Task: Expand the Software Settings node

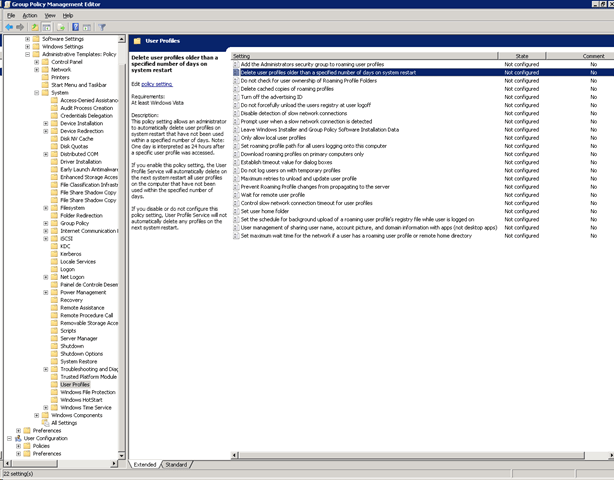Action: [27, 39]
